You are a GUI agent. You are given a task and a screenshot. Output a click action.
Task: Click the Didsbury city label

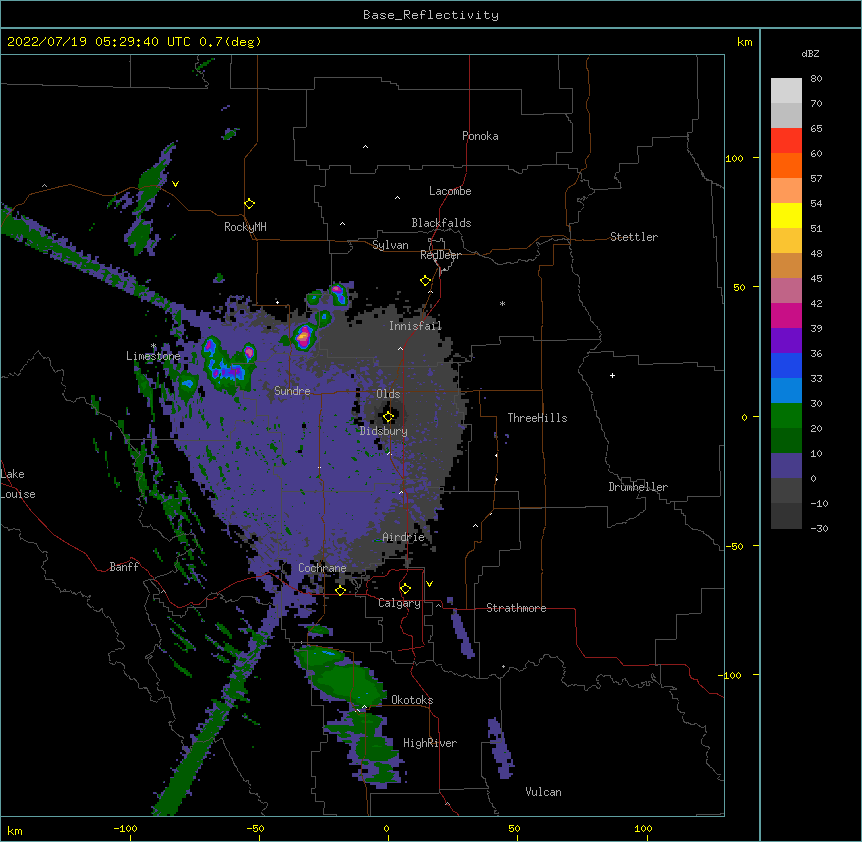coord(384,431)
